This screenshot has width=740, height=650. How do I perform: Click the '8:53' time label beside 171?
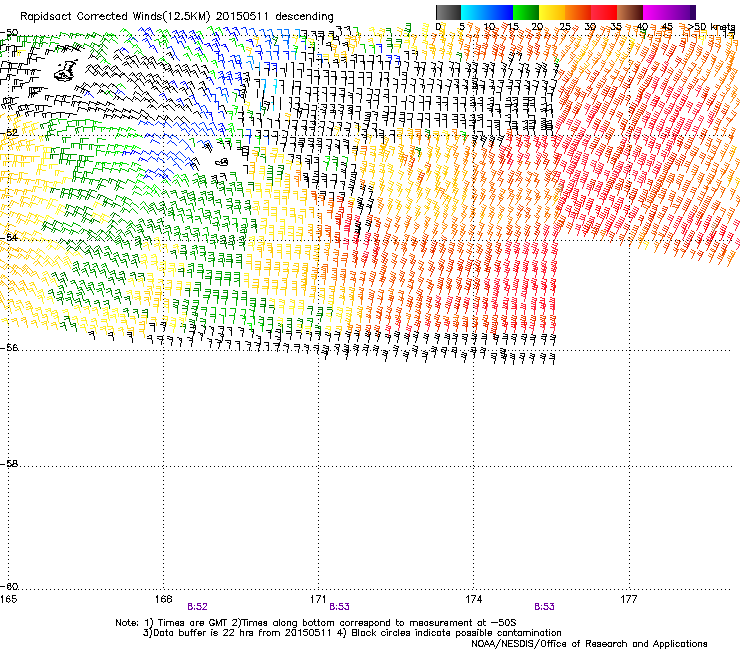click(339, 607)
